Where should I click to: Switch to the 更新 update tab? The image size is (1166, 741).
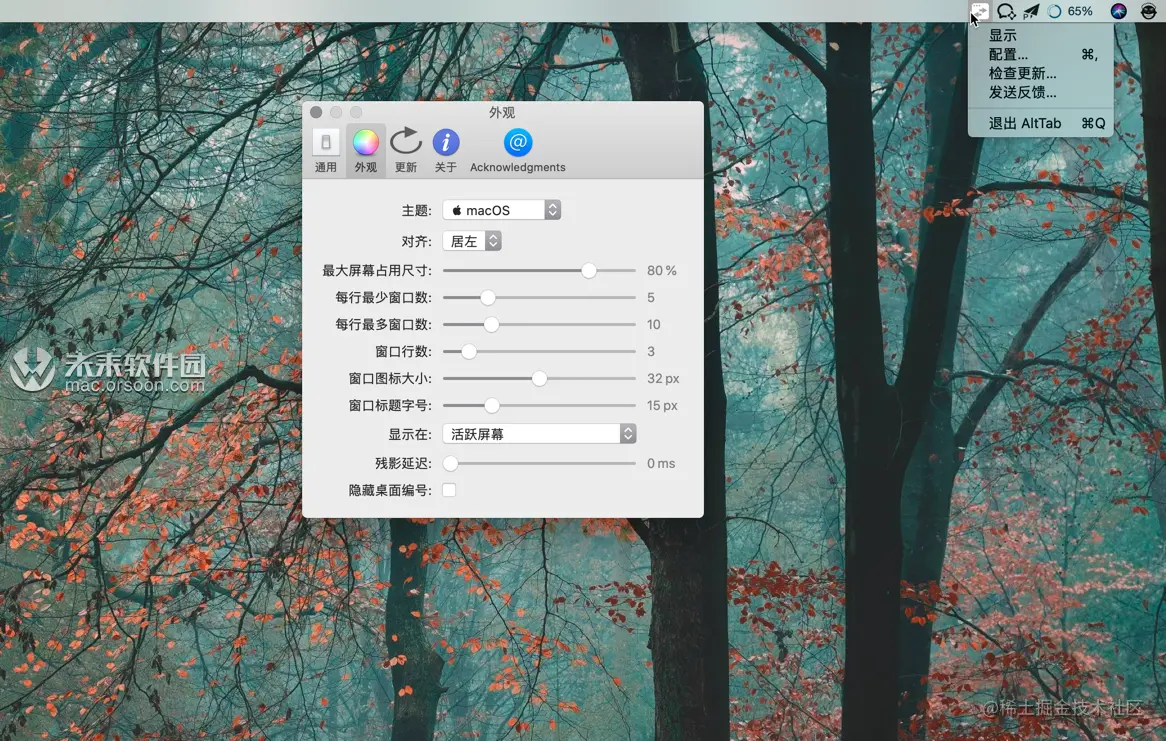coord(405,150)
